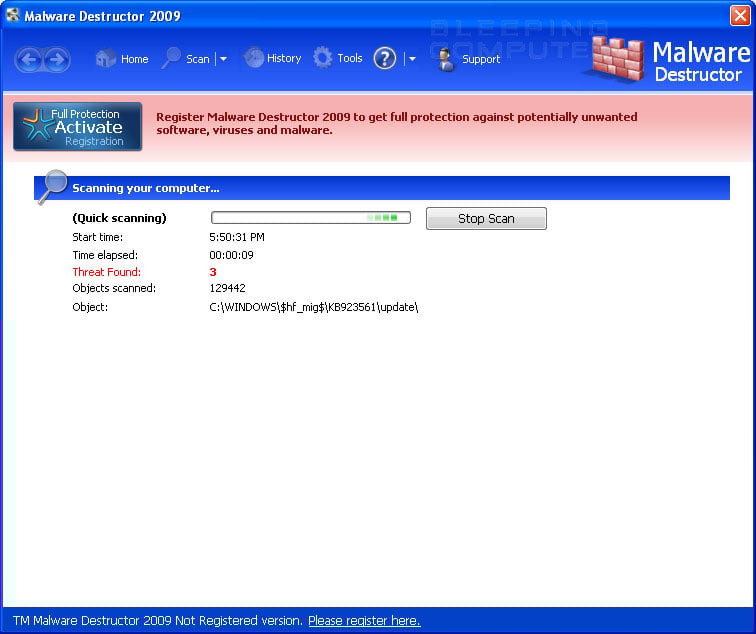Open the Home menu label

135,59
